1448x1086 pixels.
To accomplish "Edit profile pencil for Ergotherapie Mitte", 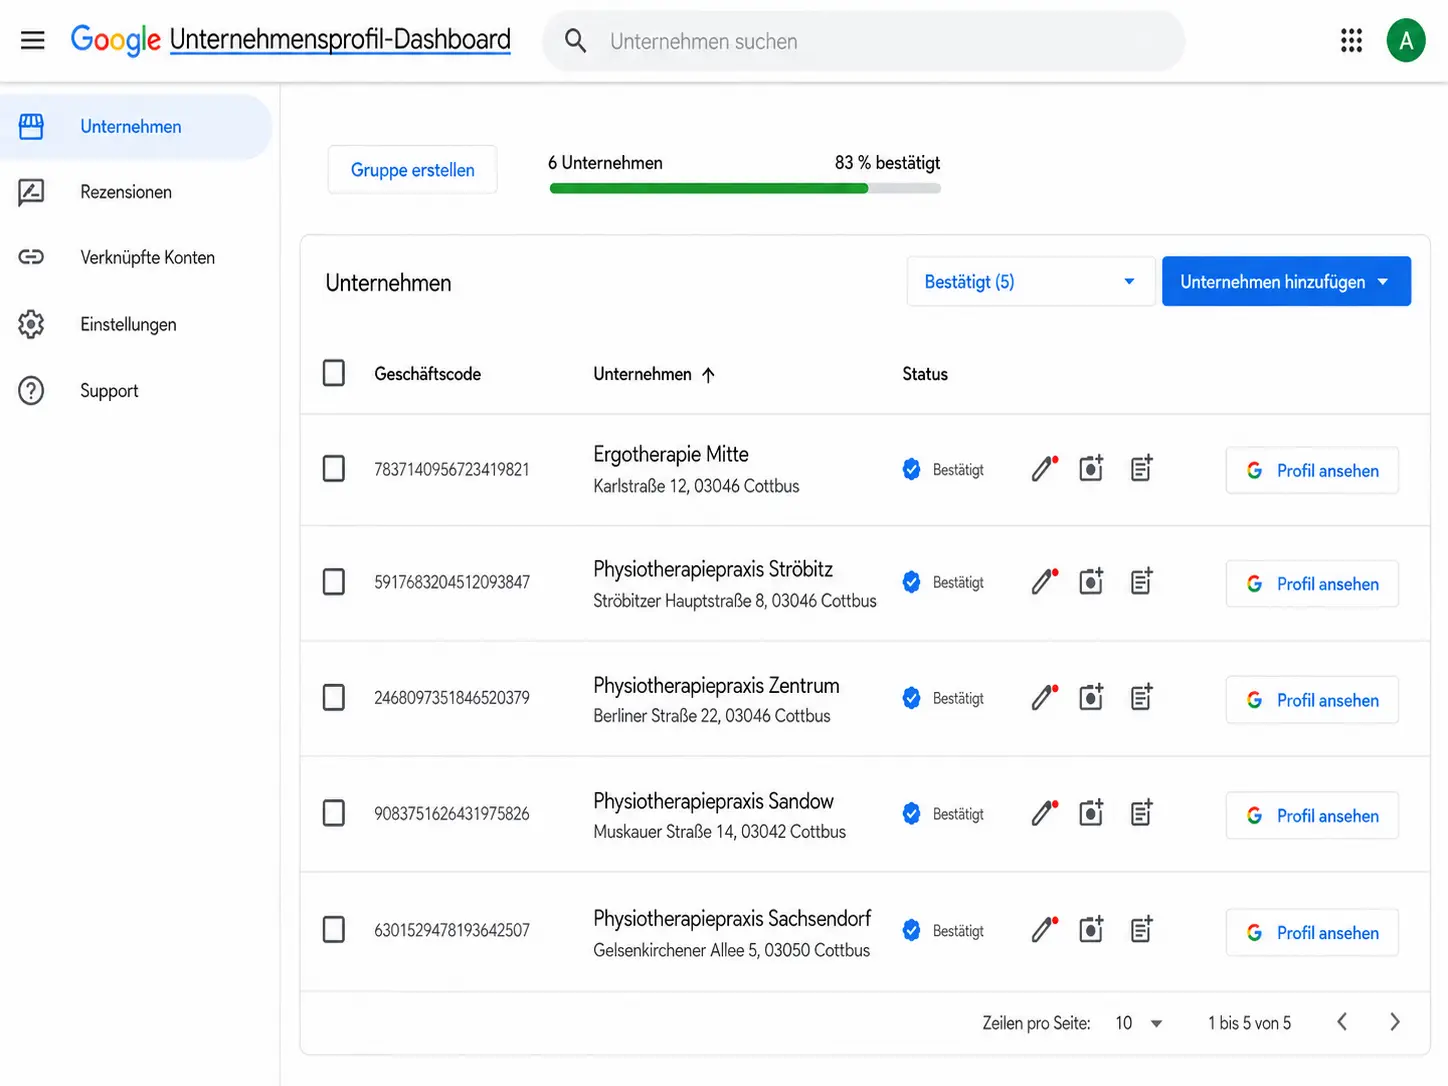I will tap(1044, 468).
